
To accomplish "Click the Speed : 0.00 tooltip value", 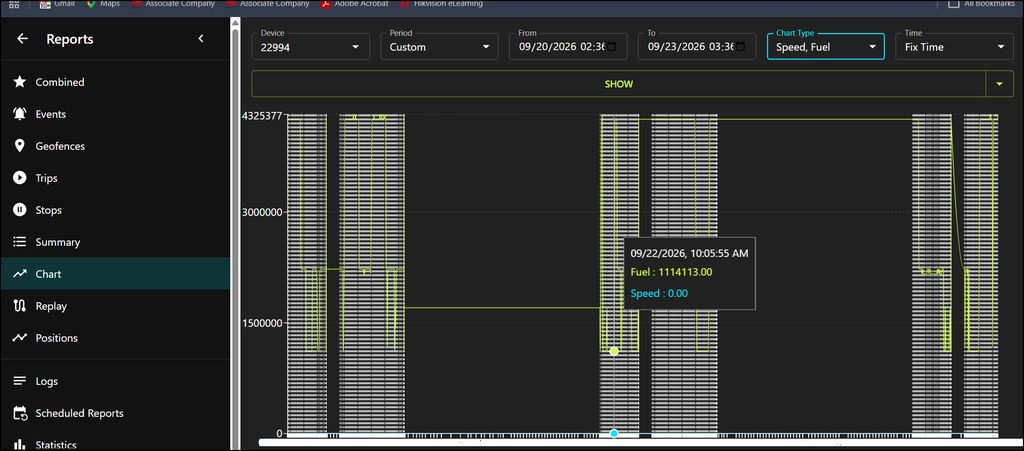I will 659,294.
